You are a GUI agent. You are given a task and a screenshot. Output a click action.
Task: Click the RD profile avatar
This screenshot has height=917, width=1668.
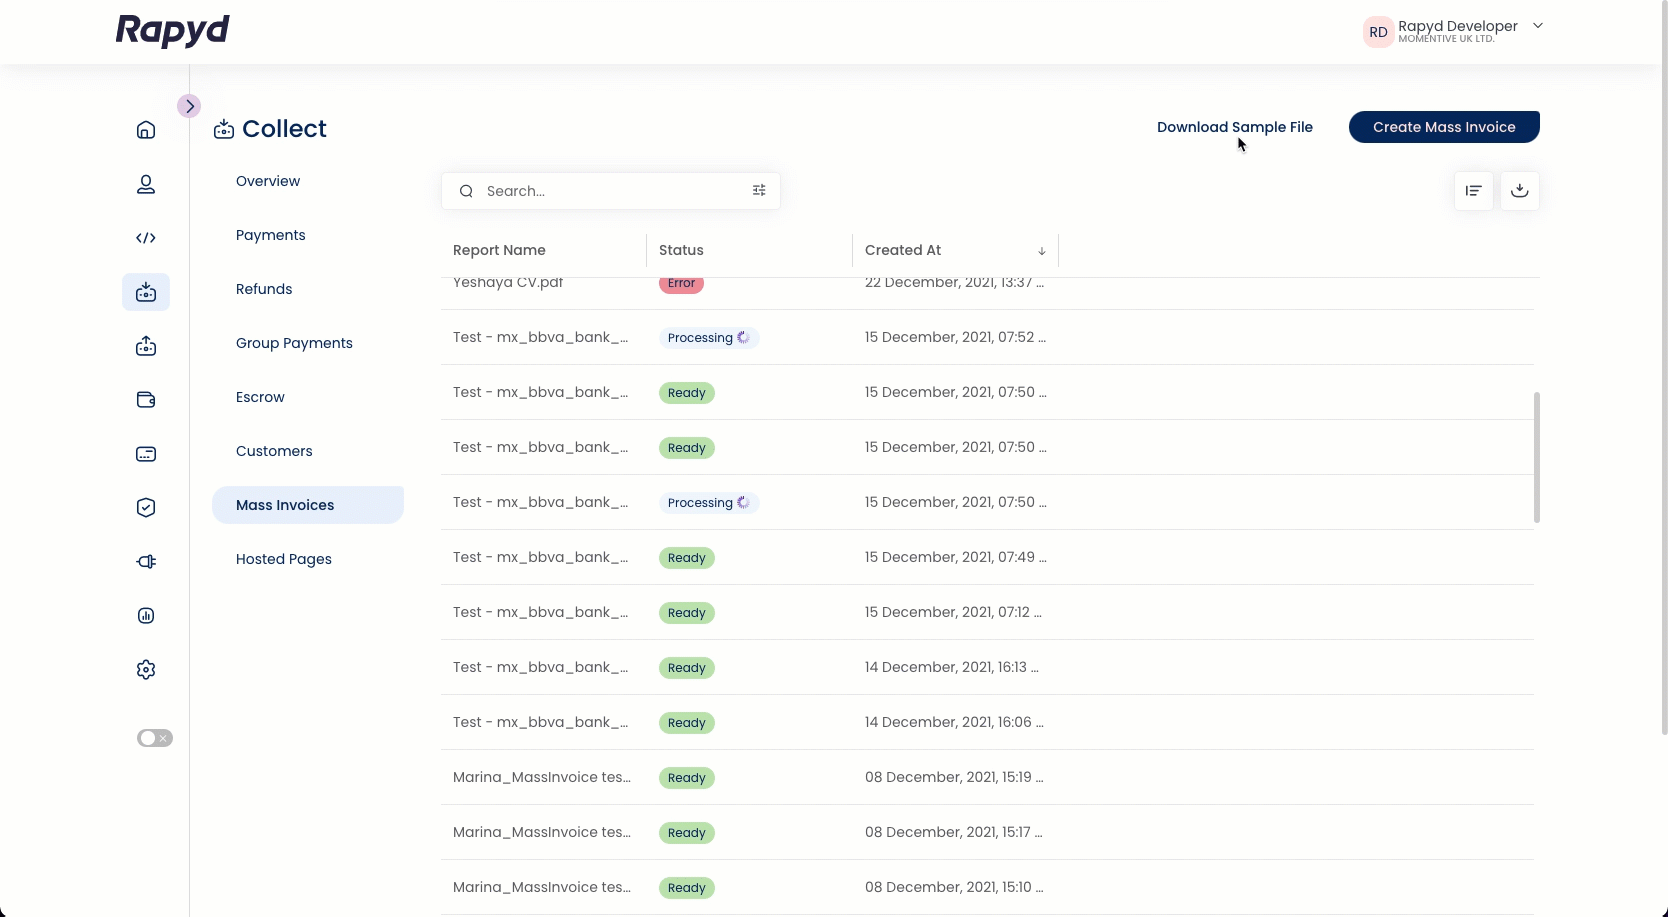click(1378, 32)
